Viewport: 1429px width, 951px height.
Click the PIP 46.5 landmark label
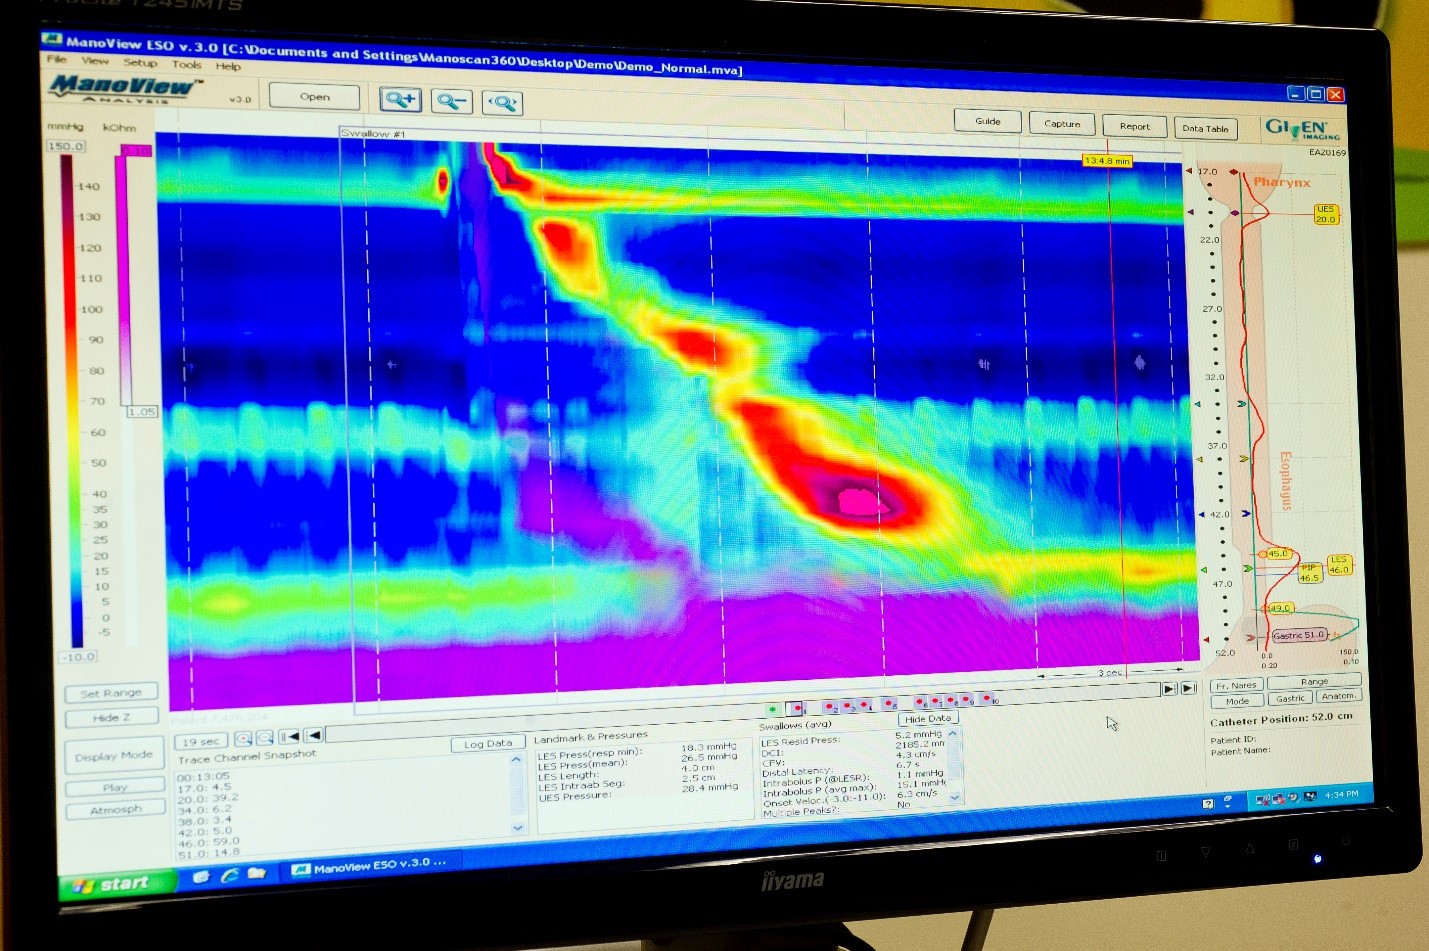point(1310,573)
